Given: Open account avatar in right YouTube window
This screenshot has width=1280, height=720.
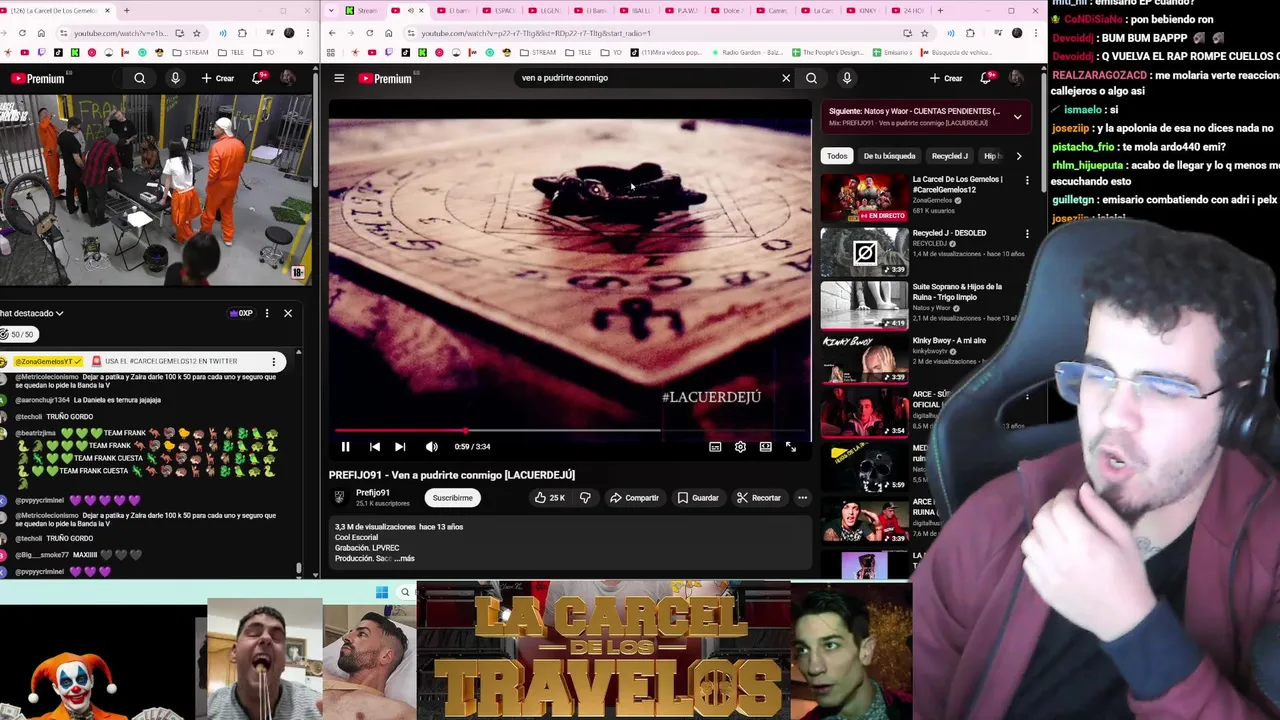Looking at the screenshot, I should [1016, 78].
